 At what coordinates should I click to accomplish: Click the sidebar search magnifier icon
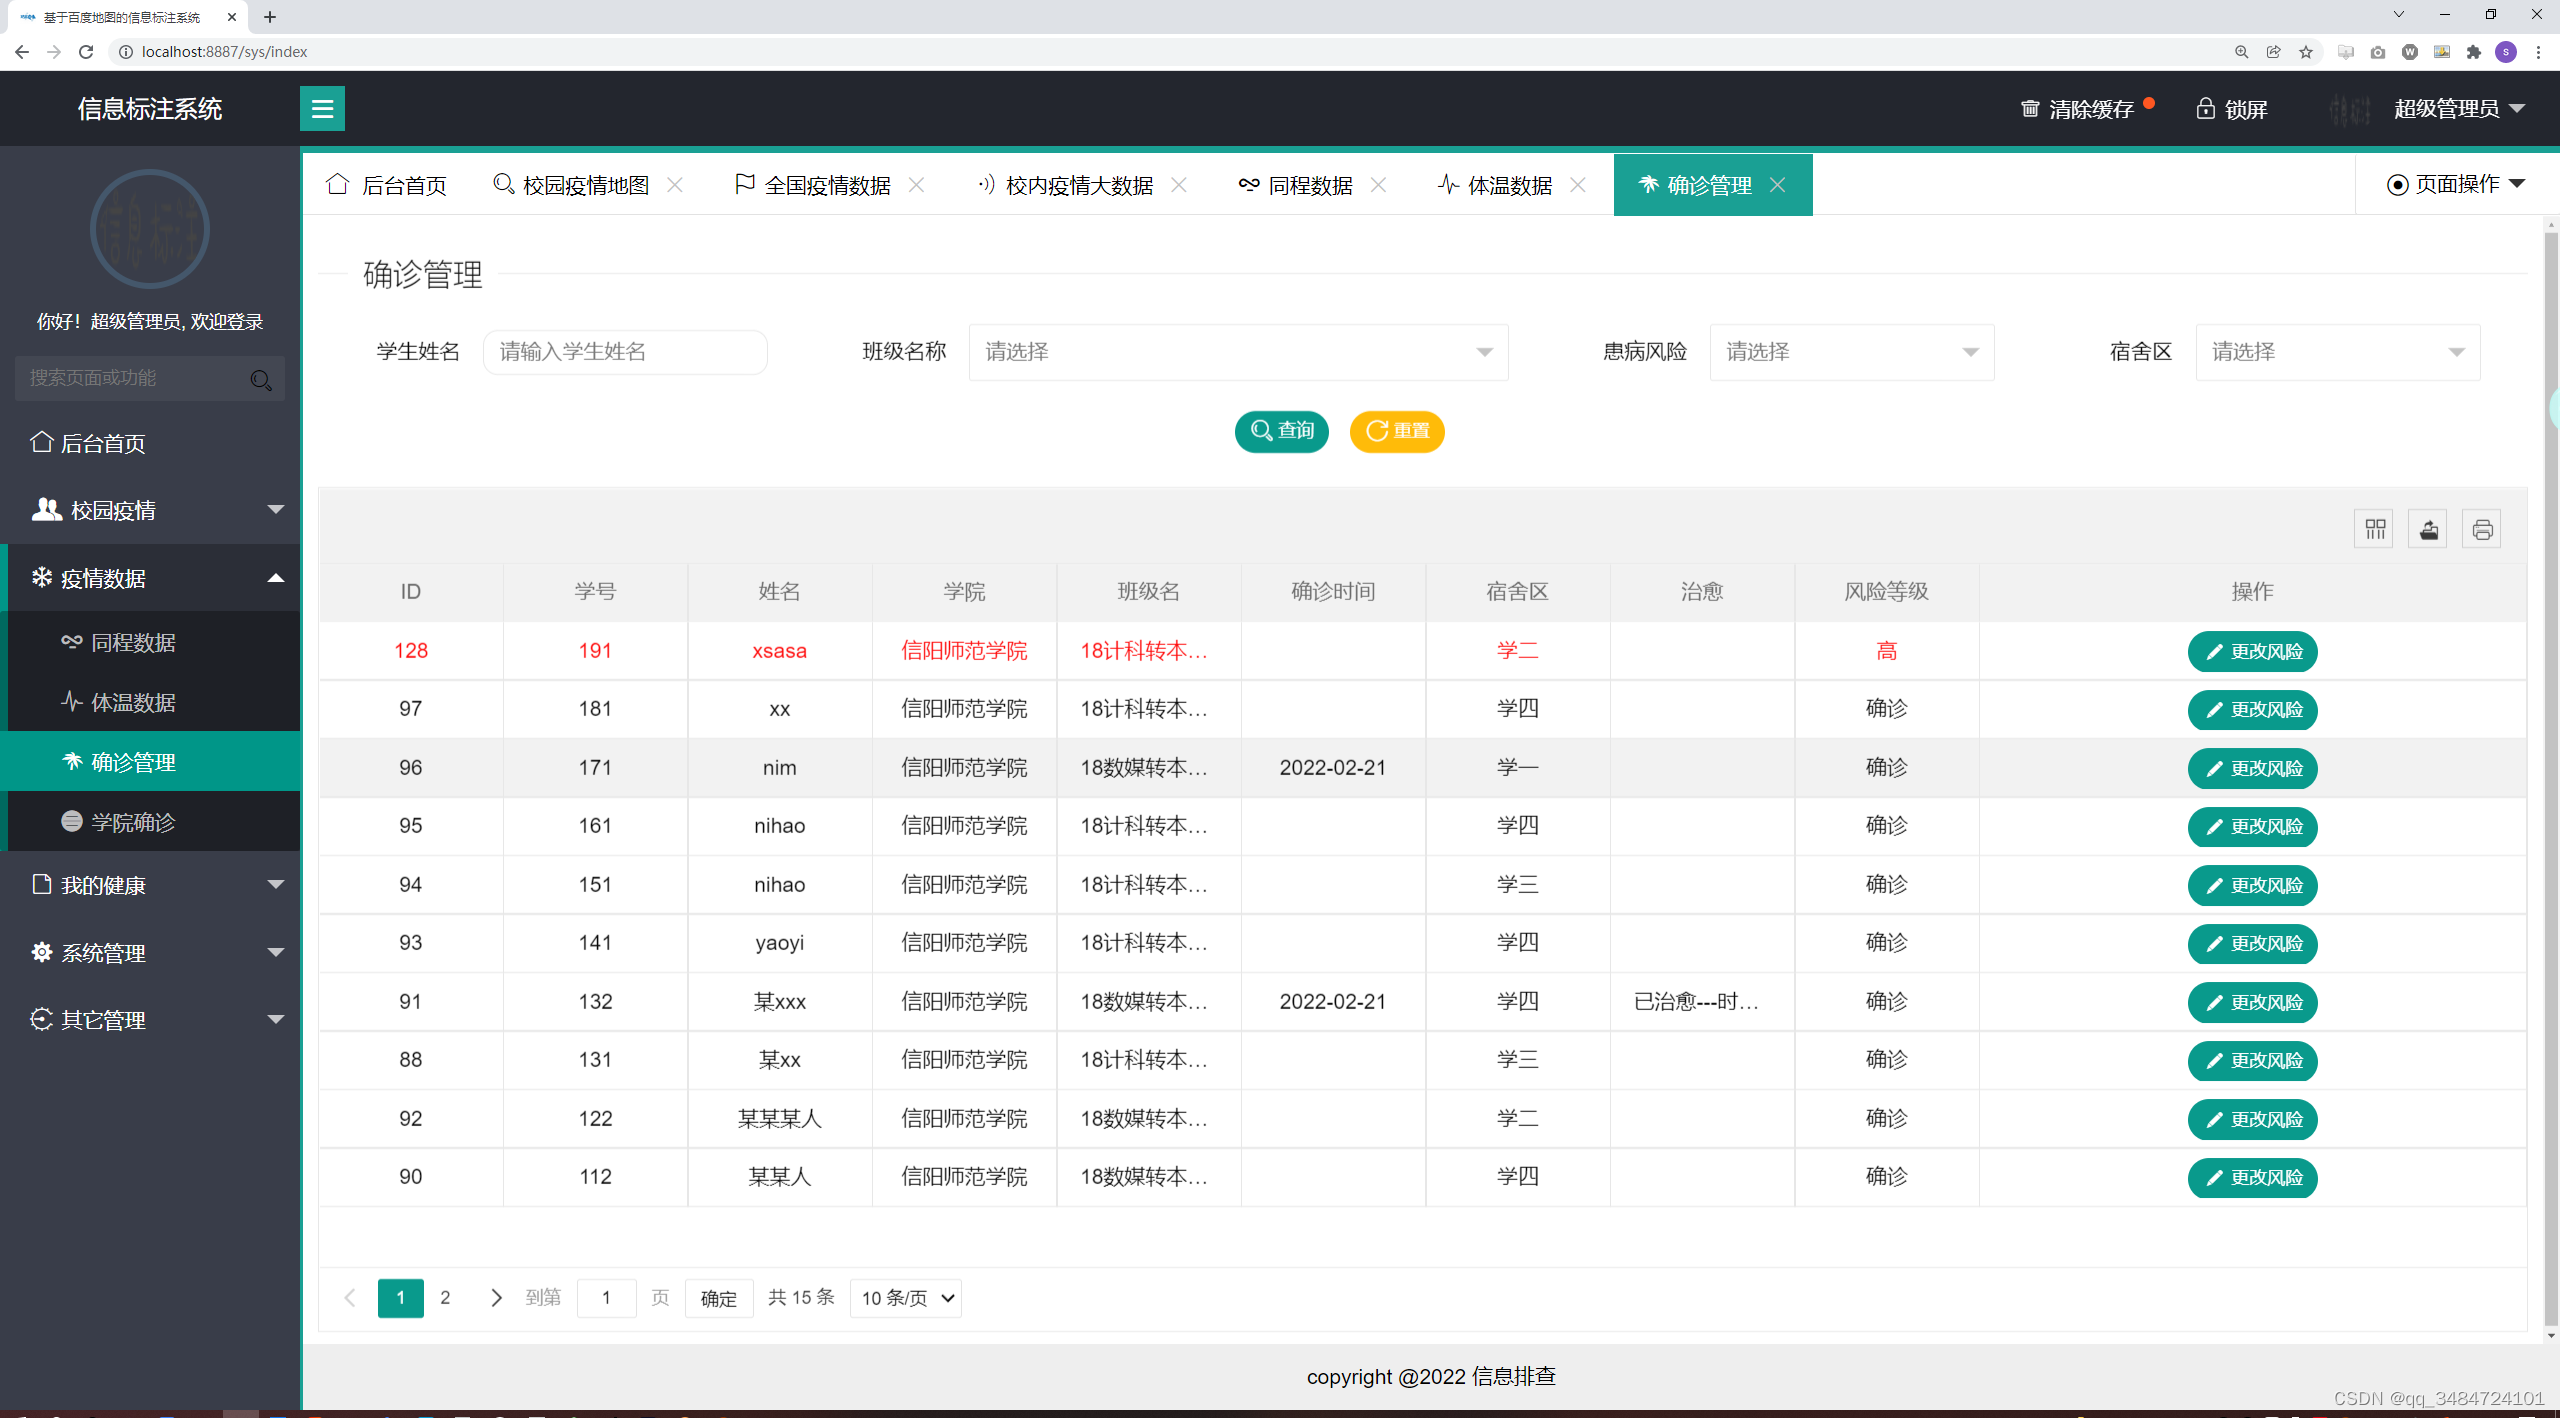click(x=261, y=379)
